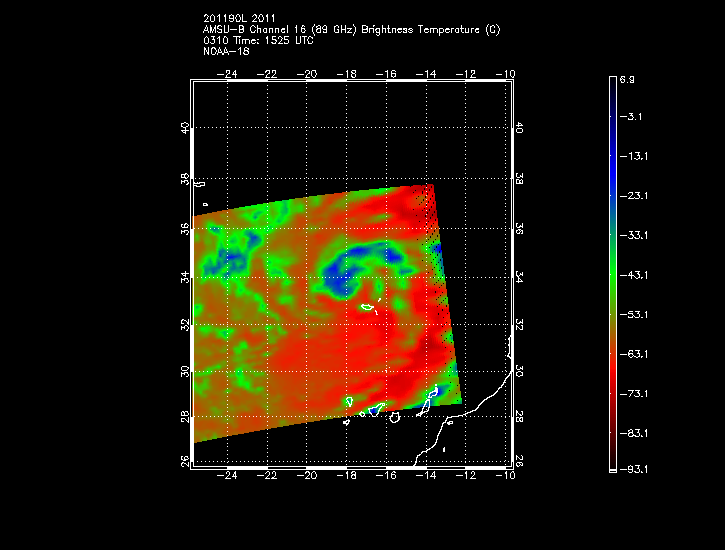Click the 40 latitude label on left axis
The width and height of the screenshot is (725, 550).
(184, 129)
